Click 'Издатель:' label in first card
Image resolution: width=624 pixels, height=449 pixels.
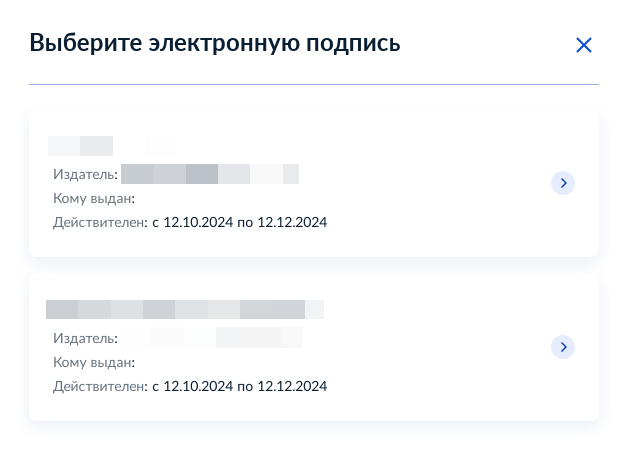86,174
